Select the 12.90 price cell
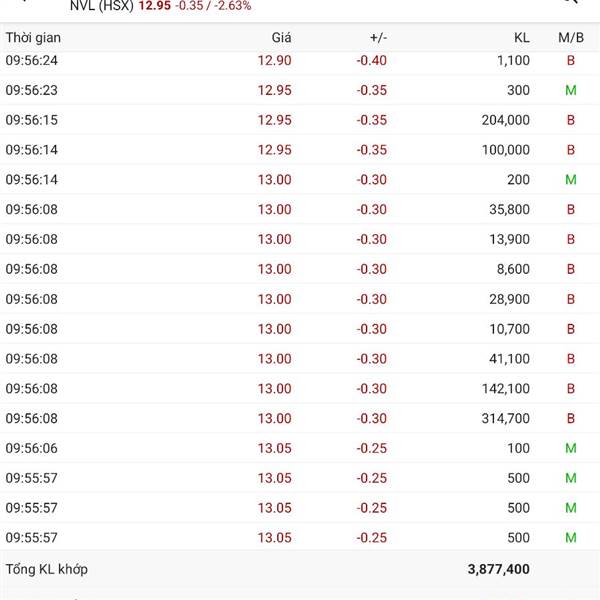600x600 pixels. point(274,60)
